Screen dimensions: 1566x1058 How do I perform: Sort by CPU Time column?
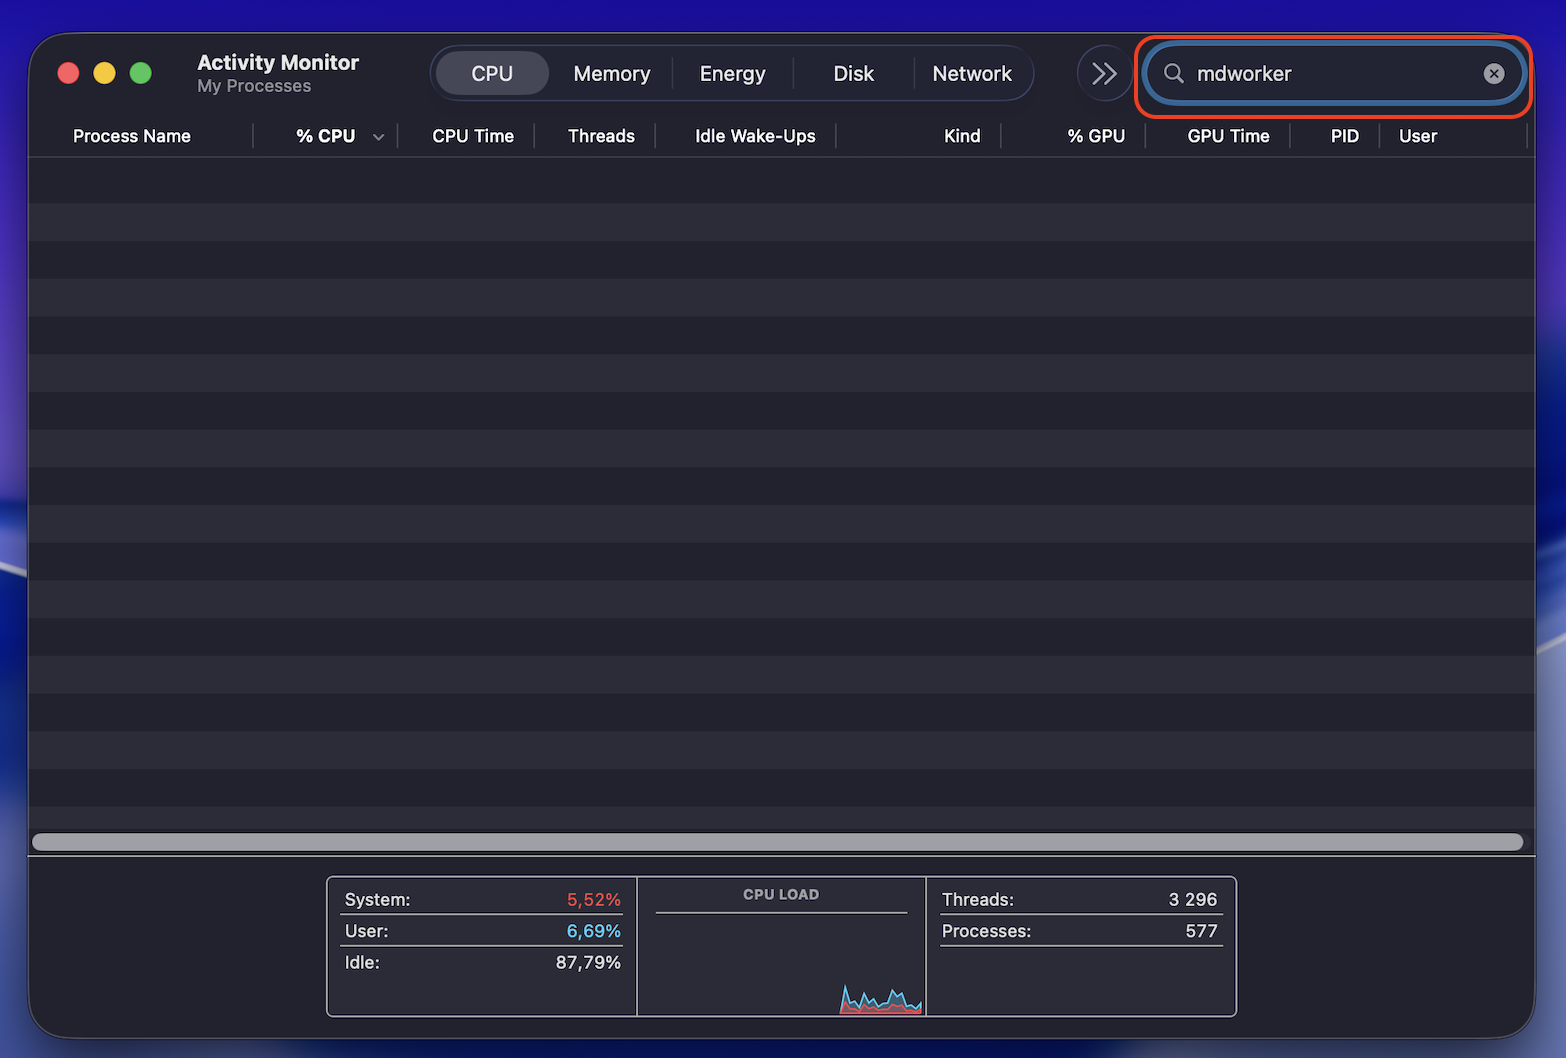(473, 136)
